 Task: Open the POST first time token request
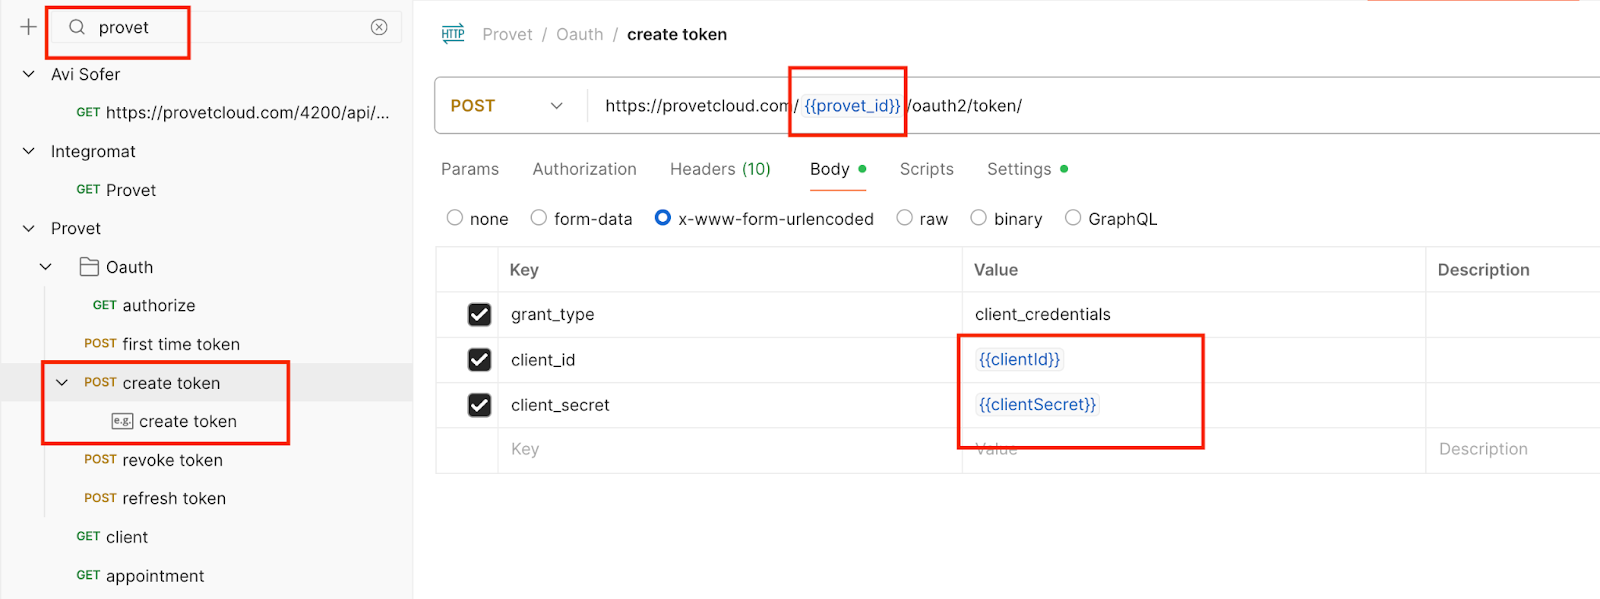162,344
